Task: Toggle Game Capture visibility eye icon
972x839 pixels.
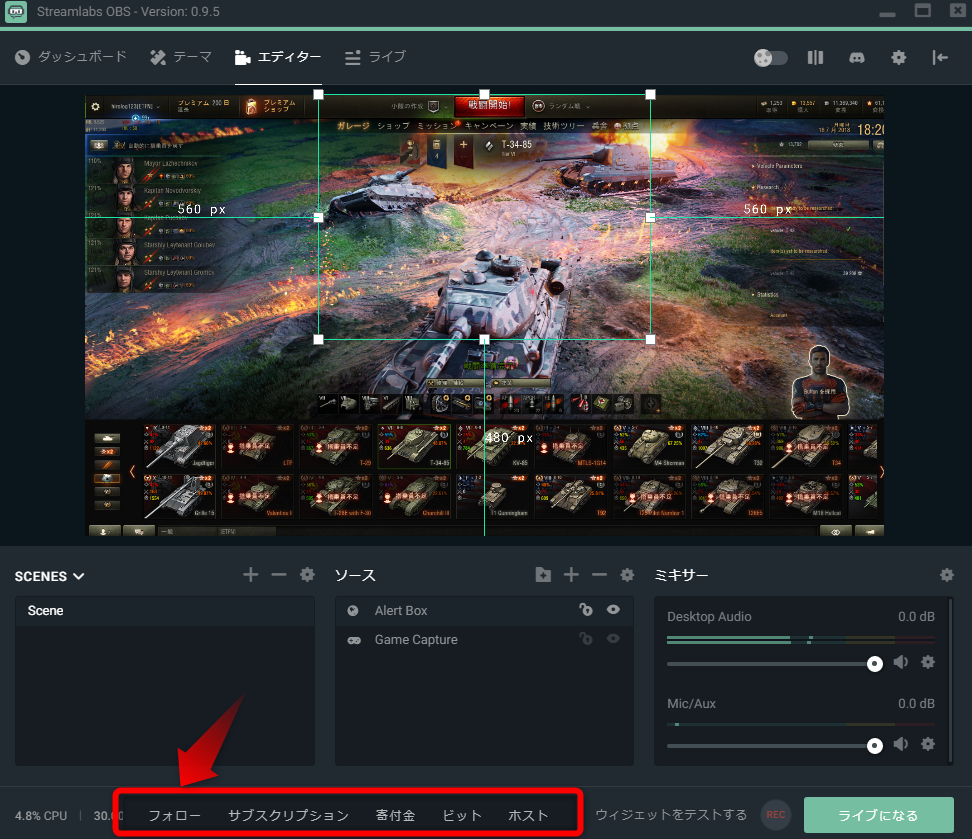Action: 613,639
